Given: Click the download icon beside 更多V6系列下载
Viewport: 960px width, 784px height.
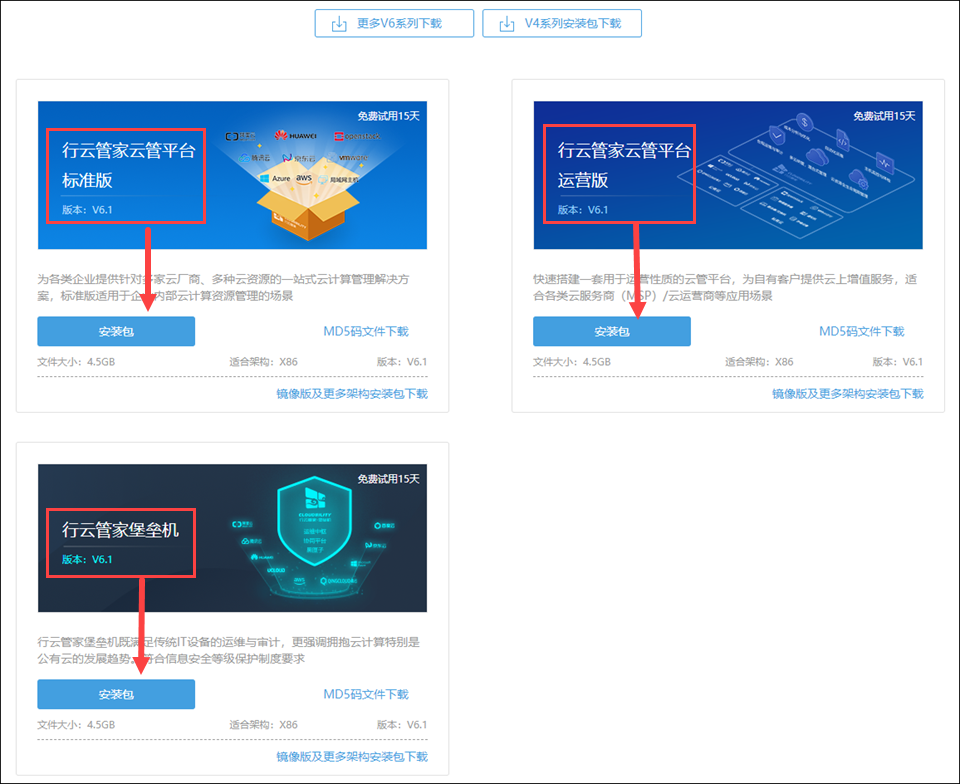Looking at the screenshot, I should pos(339,23).
